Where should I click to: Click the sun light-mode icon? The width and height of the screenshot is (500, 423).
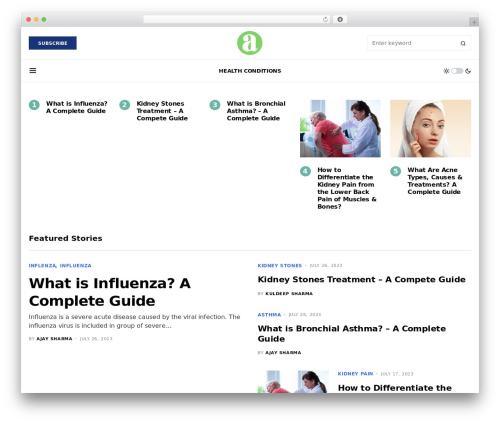[446, 71]
